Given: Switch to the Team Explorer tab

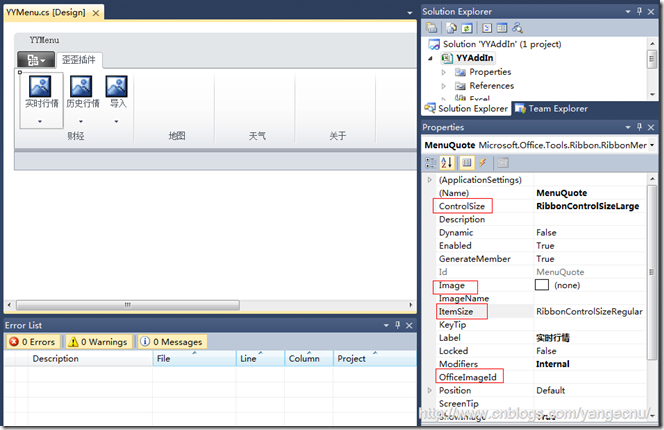Looking at the screenshot, I should coord(551,109).
